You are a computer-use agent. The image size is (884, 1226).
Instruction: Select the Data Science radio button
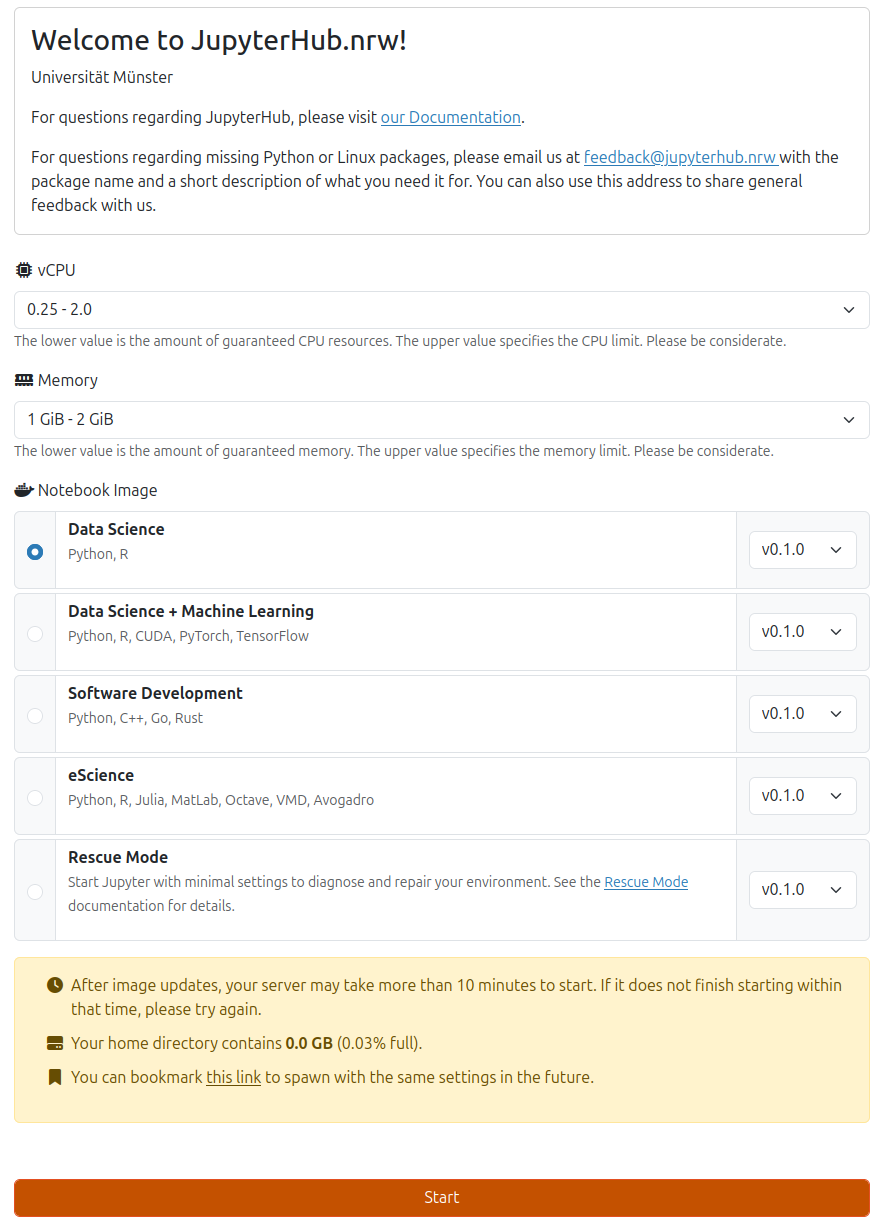tap(35, 552)
